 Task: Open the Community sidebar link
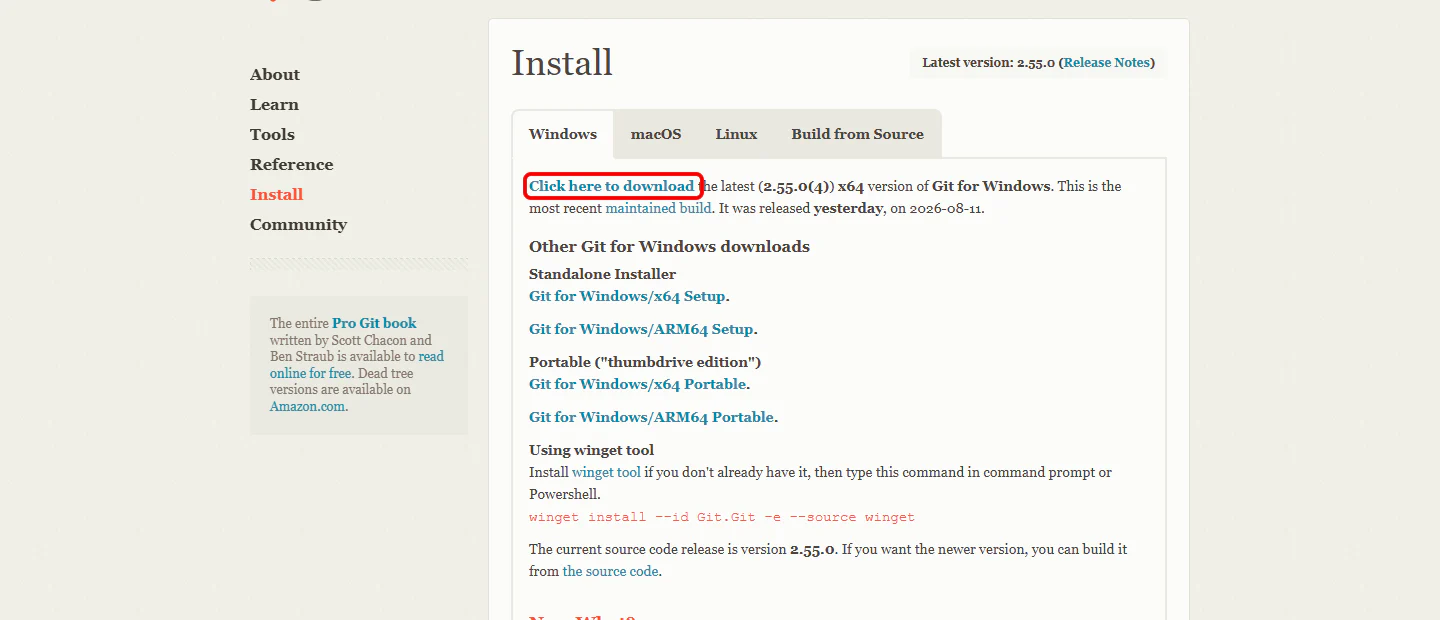[298, 225]
